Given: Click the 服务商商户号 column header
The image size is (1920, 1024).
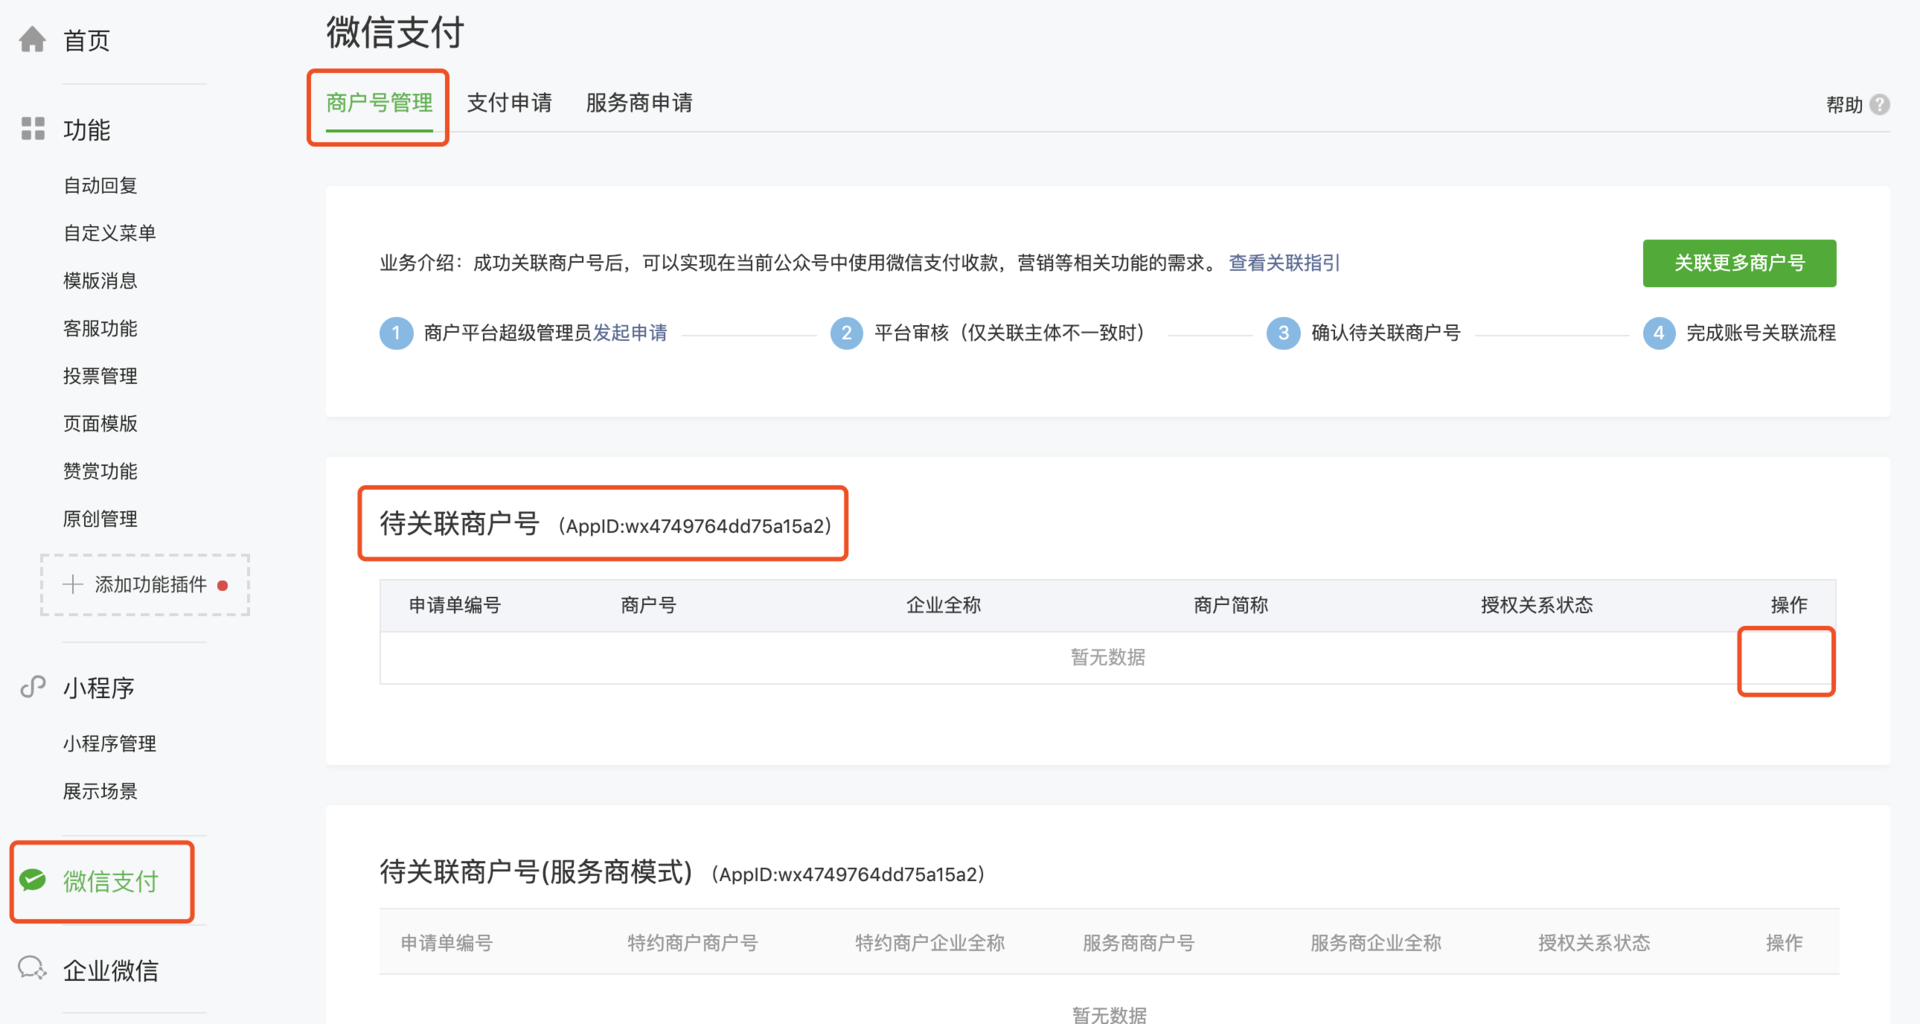Looking at the screenshot, I should tap(1138, 943).
